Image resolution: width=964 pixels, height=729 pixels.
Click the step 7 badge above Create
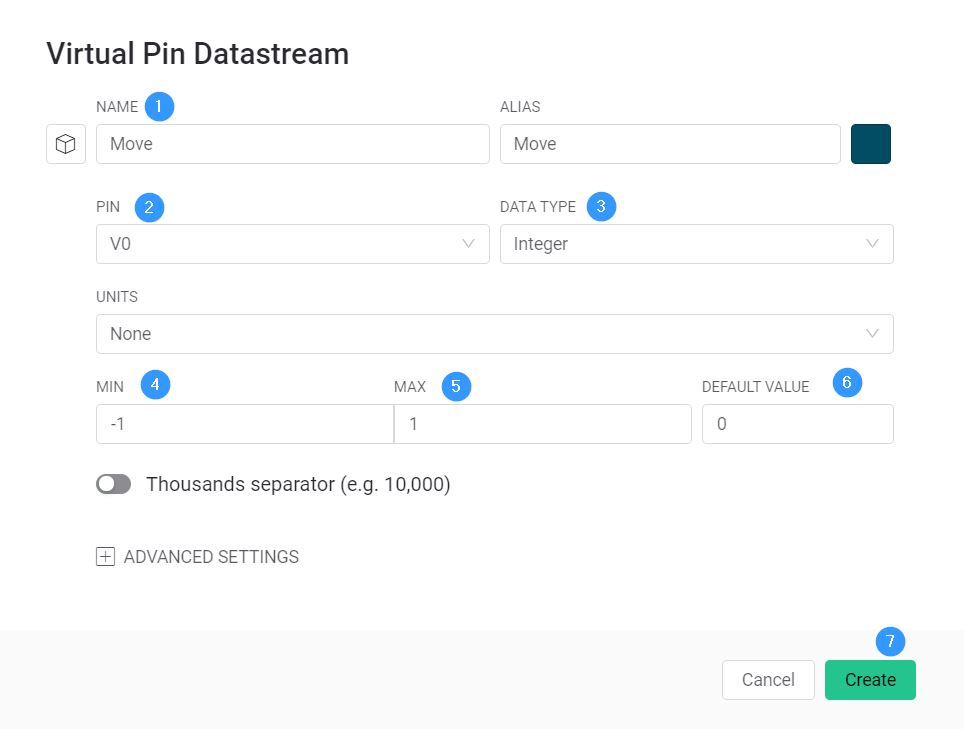[890, 642]
